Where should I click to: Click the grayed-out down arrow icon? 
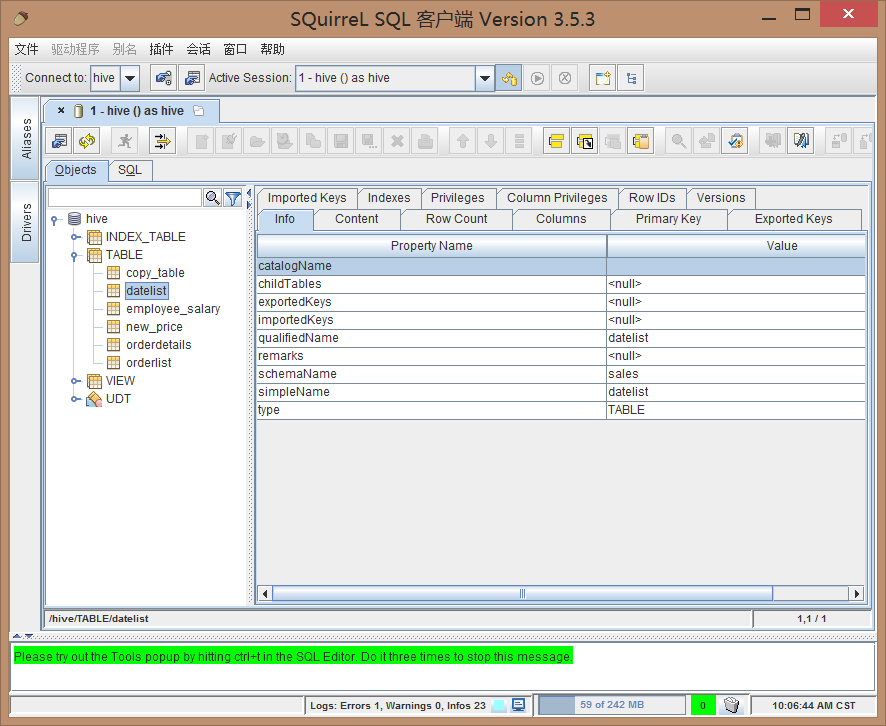[x=491, y=141]
